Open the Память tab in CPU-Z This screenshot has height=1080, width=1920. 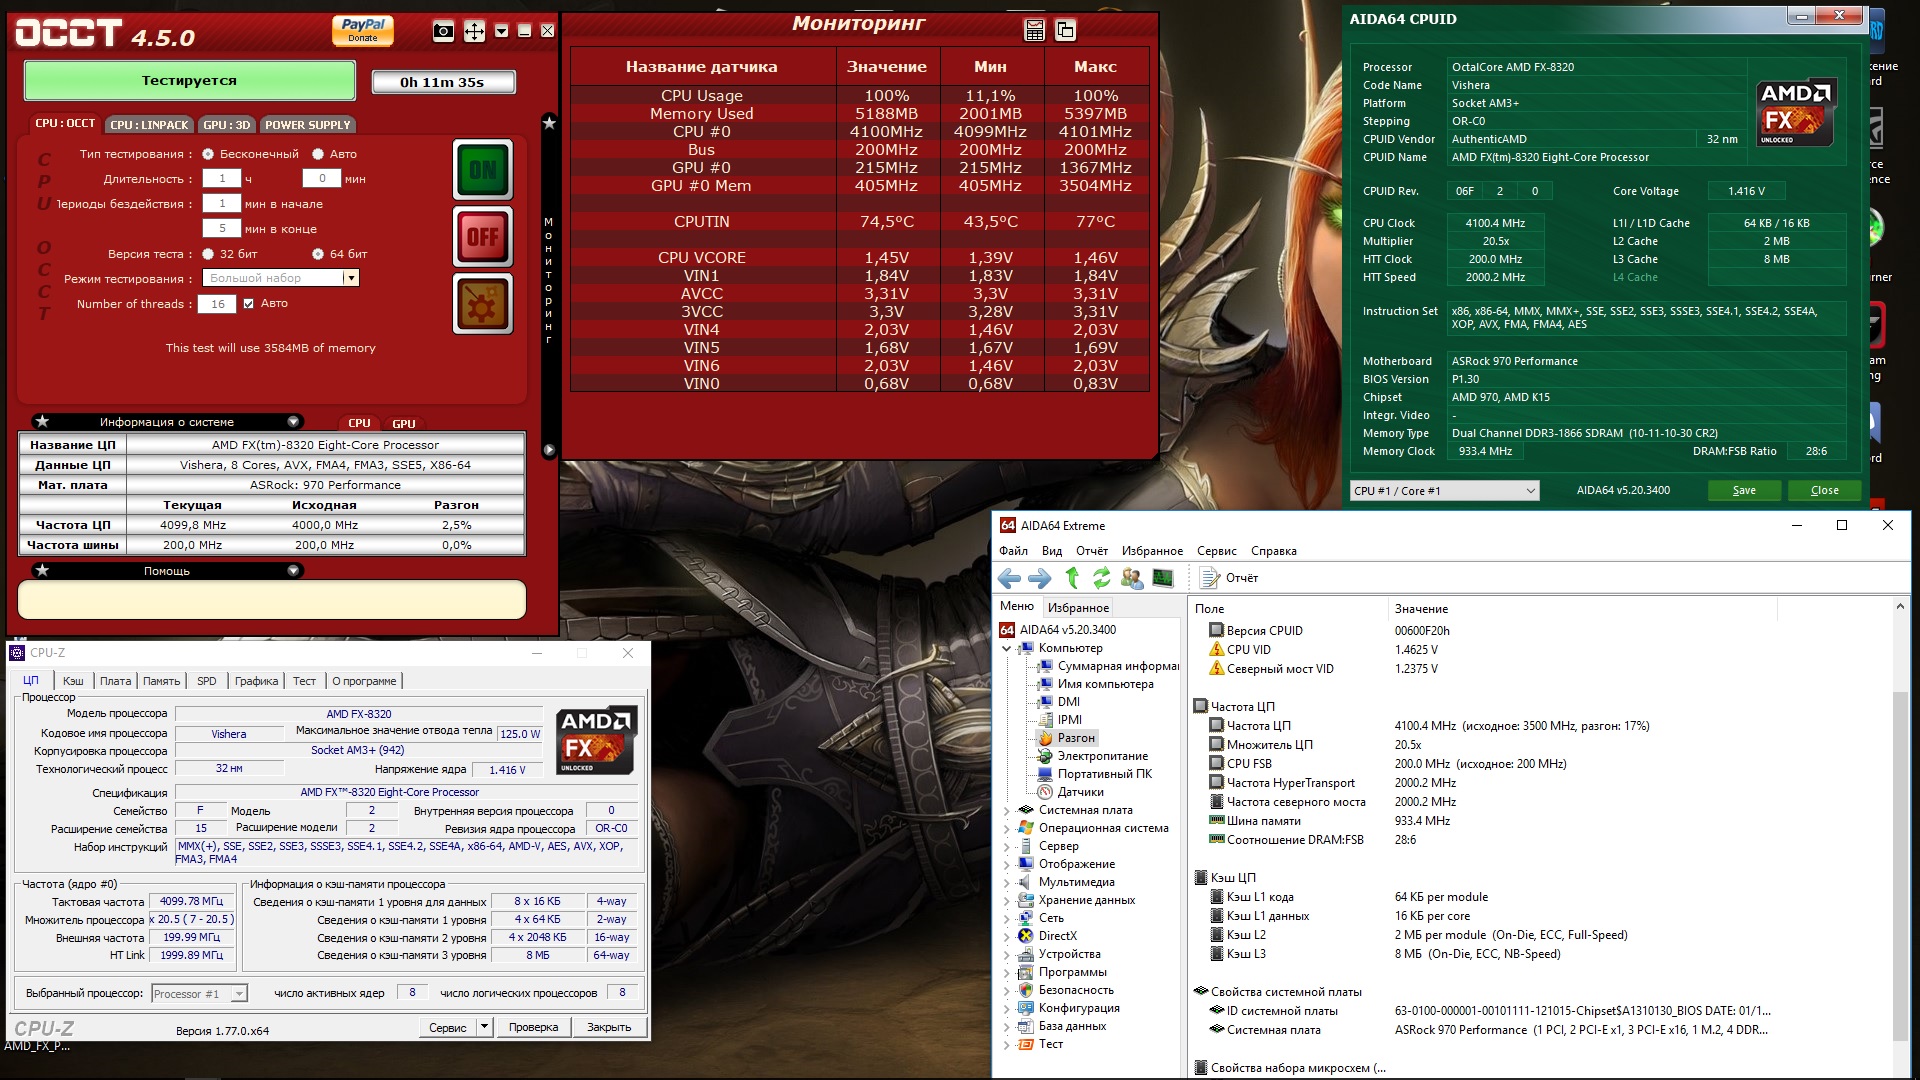pos(161,681)
